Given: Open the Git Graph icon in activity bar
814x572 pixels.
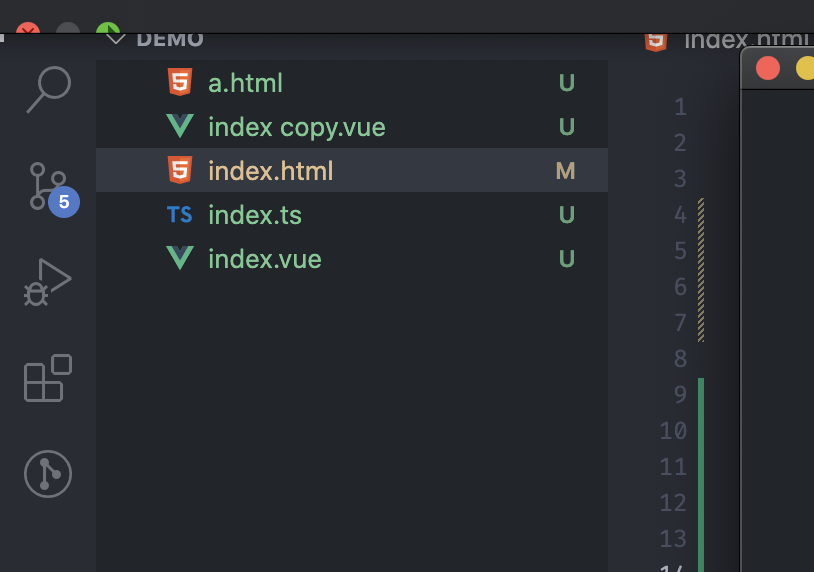Looking at the screenshot, I should (48, 474).
